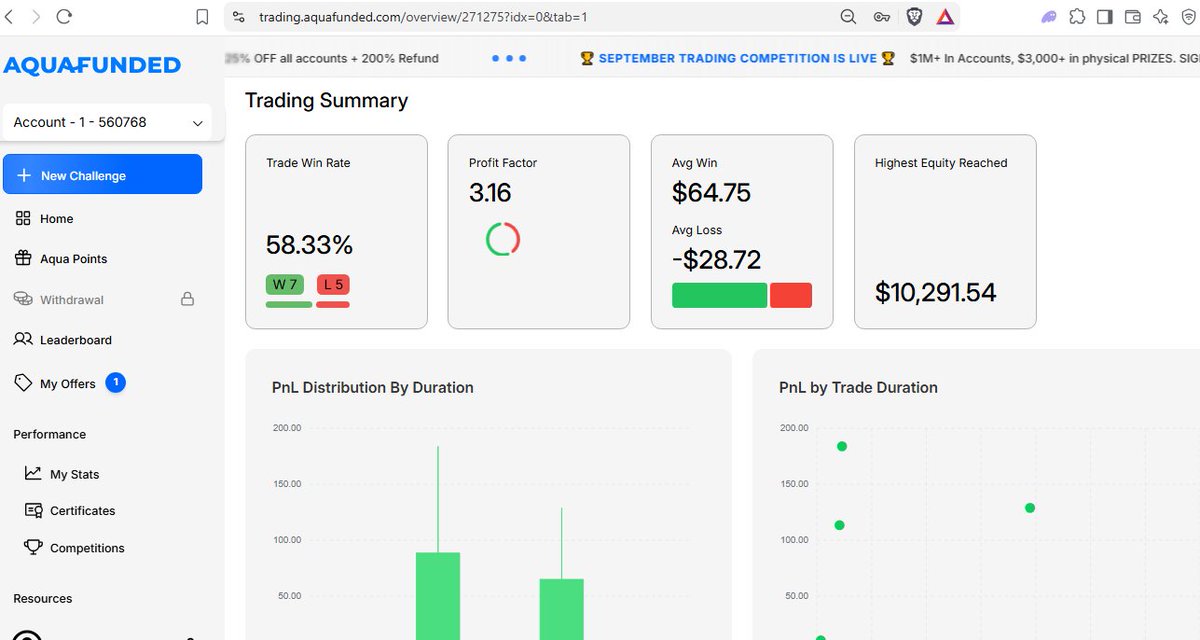Click the $64.75 average win value
This screenshot has width=1200, height=640.
711,192
